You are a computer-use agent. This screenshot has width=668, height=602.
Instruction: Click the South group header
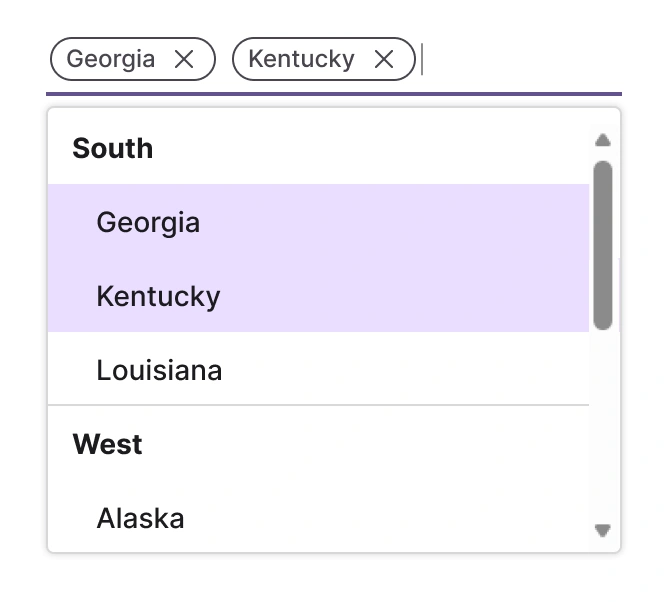click(113, 148)
